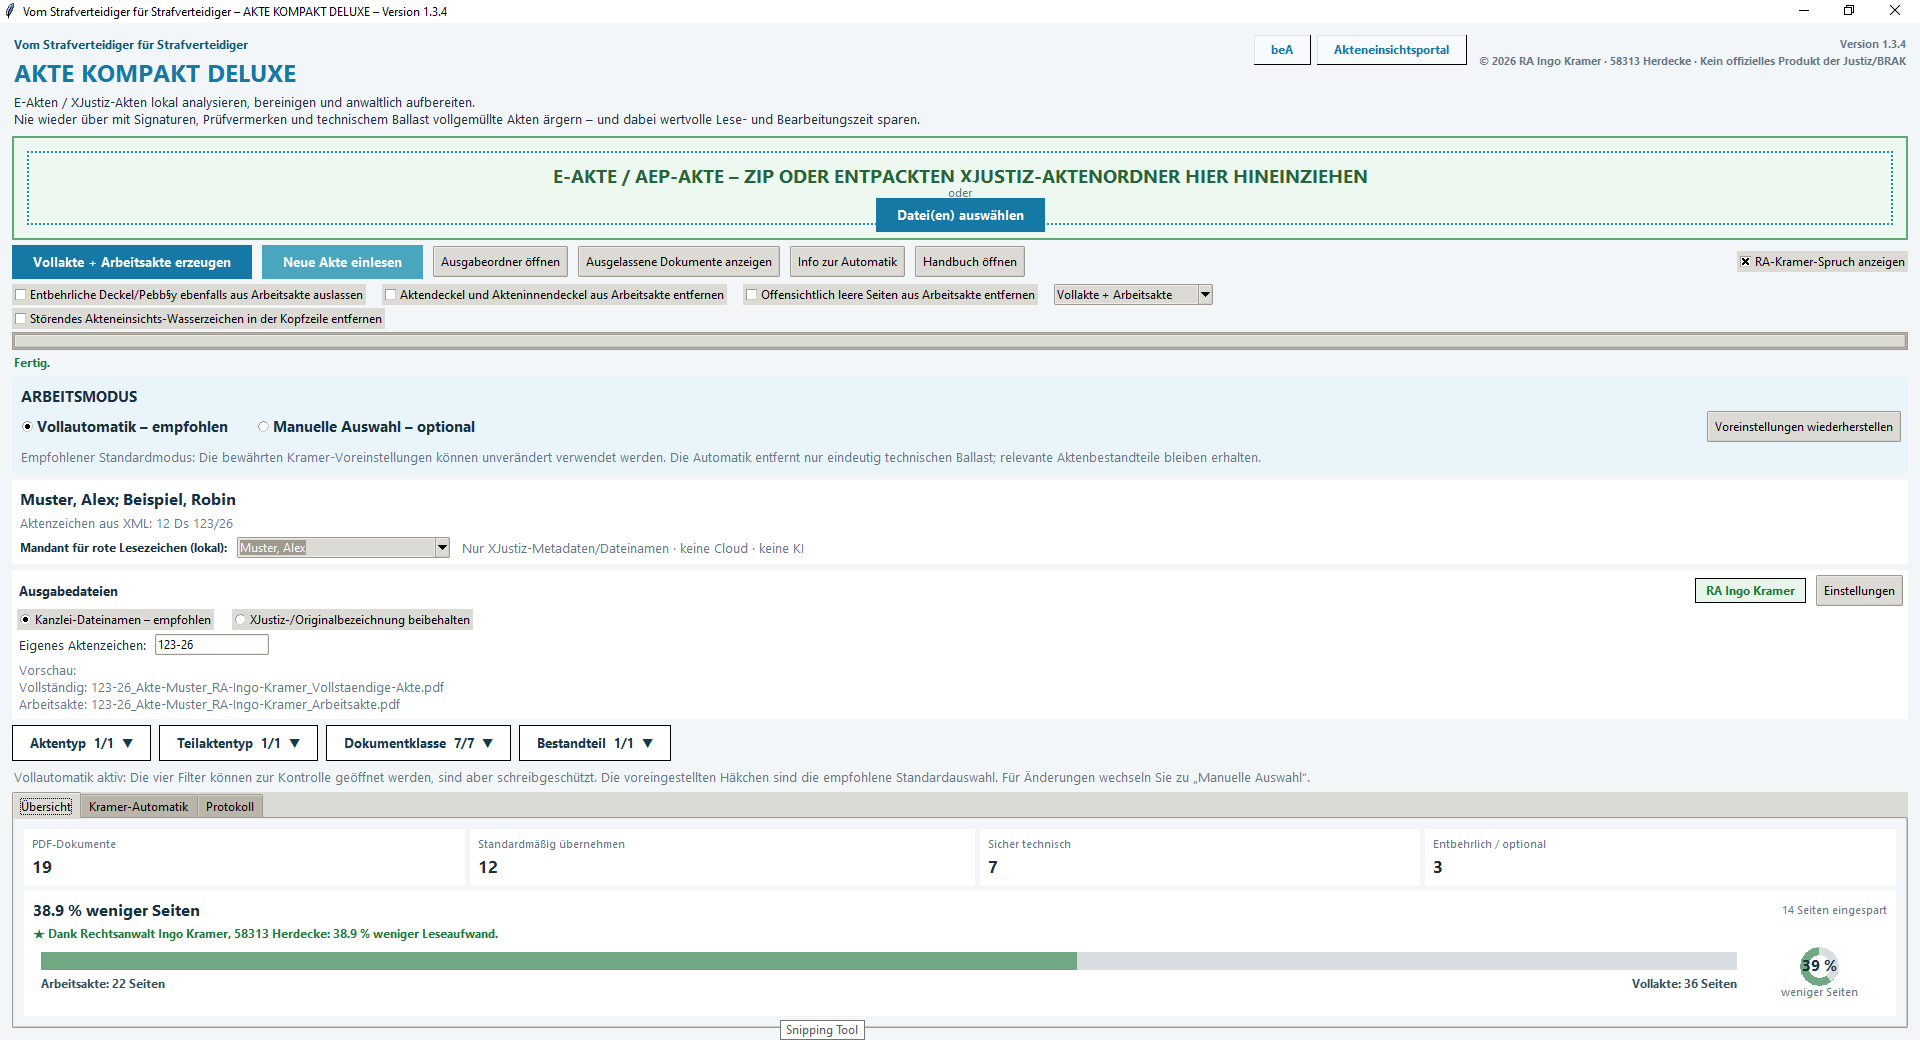Click Neue Akte einlesen button

pyautogui.click(x=342, y=262)
